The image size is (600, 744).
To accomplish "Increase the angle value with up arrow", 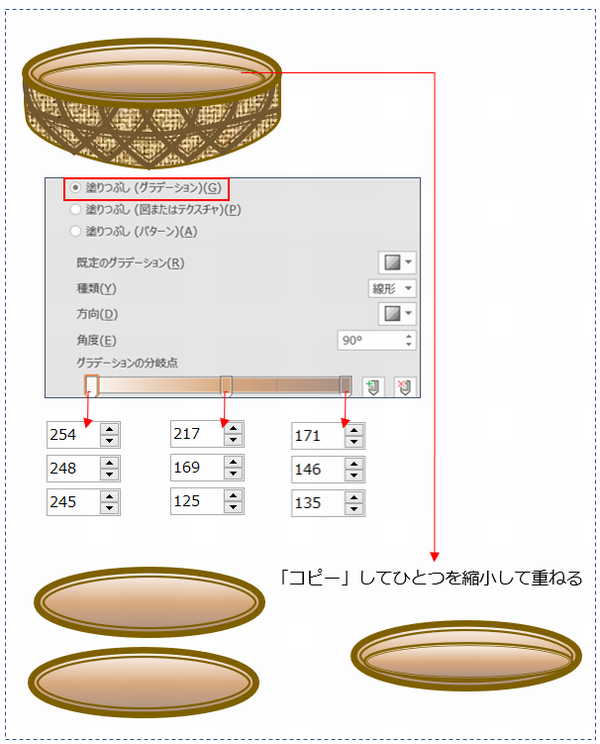I will [408, 336].
